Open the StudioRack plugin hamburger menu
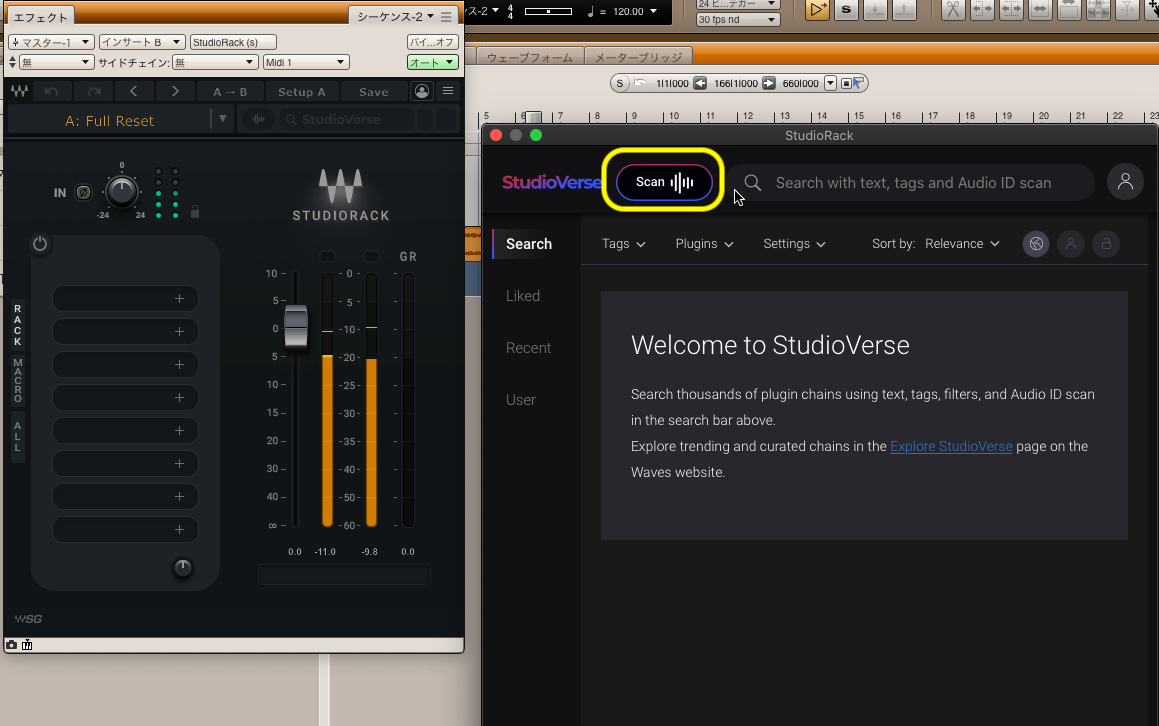Screen dimensions: 1159x726 pyautogui.click(x=448, y=91)
